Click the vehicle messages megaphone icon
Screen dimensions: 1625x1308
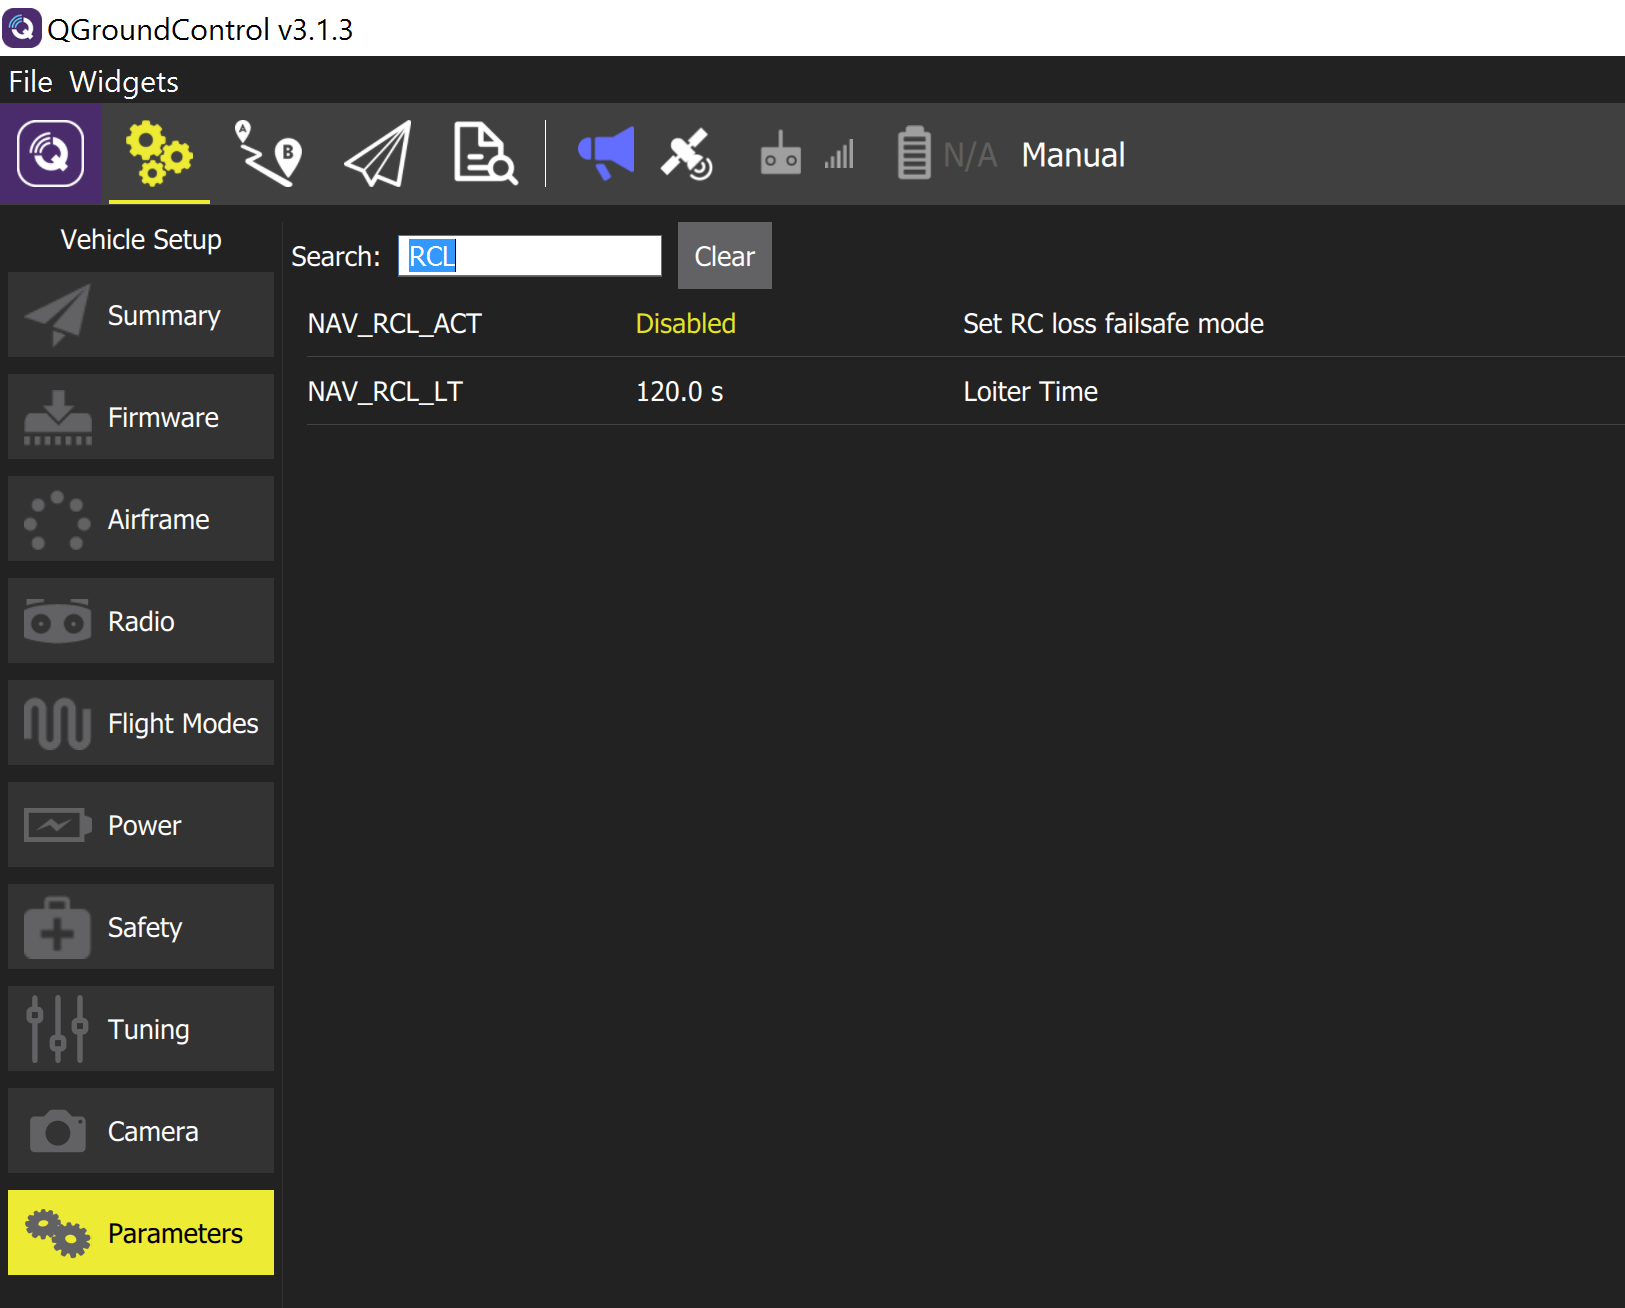click(605, 154)
